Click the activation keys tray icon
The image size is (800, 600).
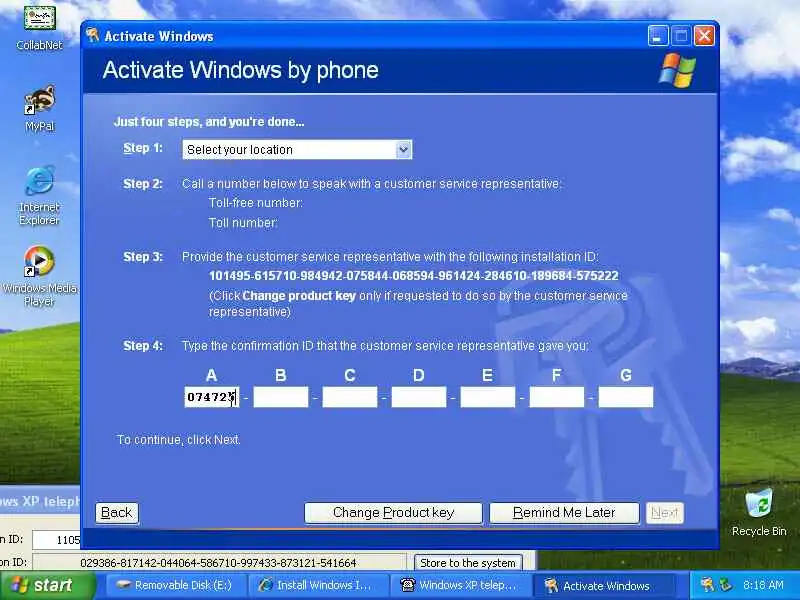[707, 585]
